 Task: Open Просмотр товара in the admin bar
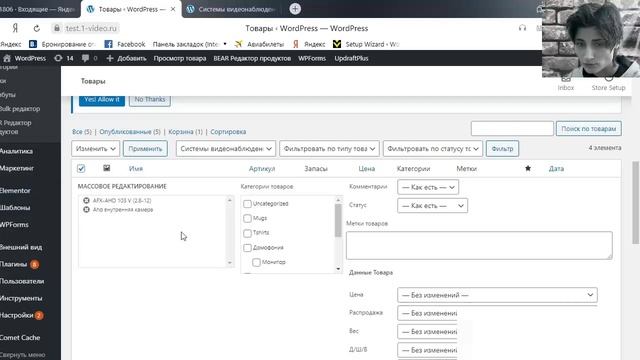click(x=180, y=58)
